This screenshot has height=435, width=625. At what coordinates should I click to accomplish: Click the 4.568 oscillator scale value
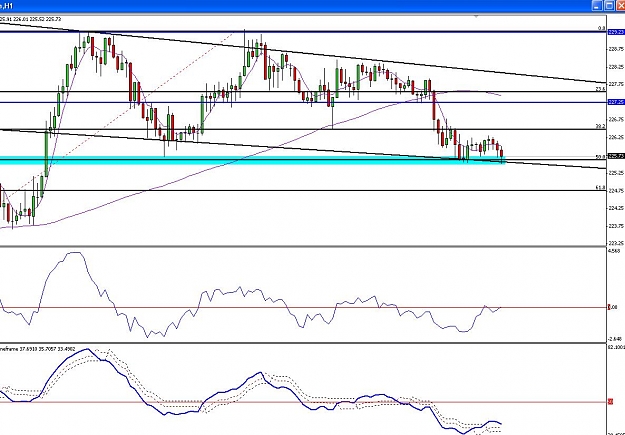614,251
